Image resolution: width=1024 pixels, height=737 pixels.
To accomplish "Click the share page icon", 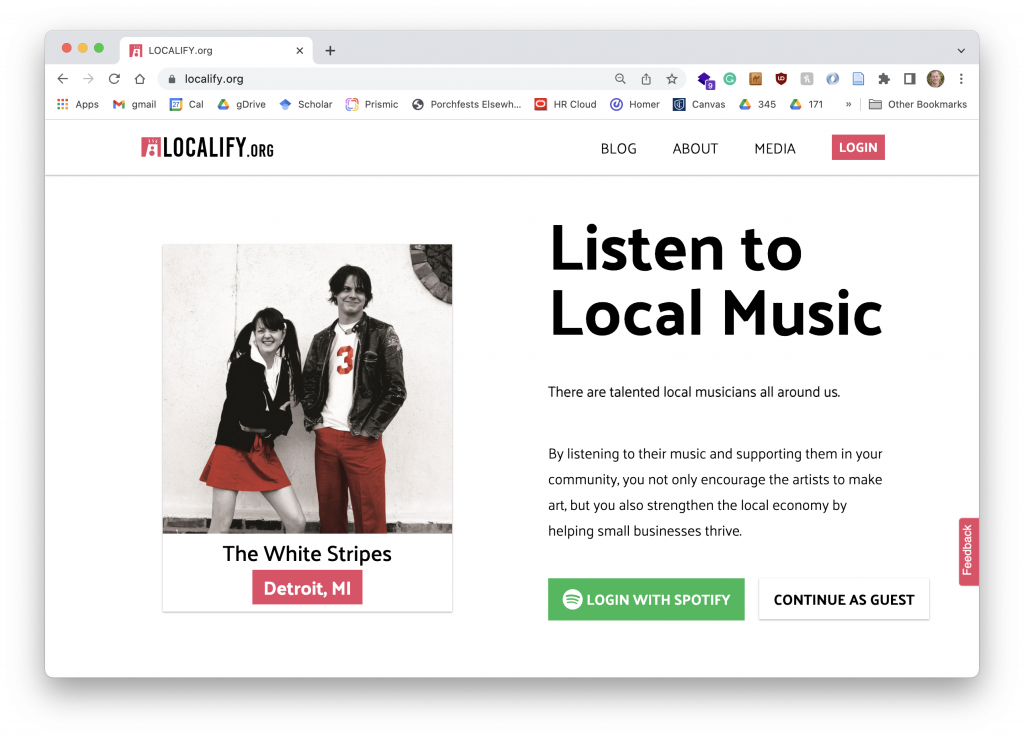I will (x=646, y=79).
